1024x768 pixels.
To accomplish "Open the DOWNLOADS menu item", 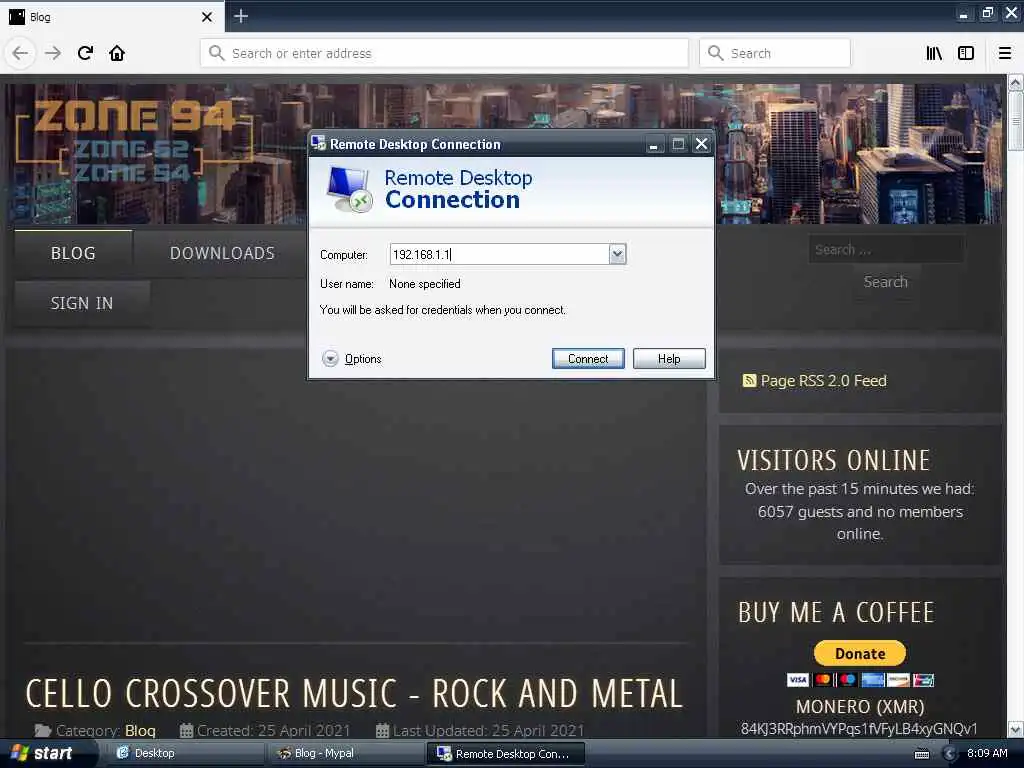I will pyautogui.click(x=222, y=253).
